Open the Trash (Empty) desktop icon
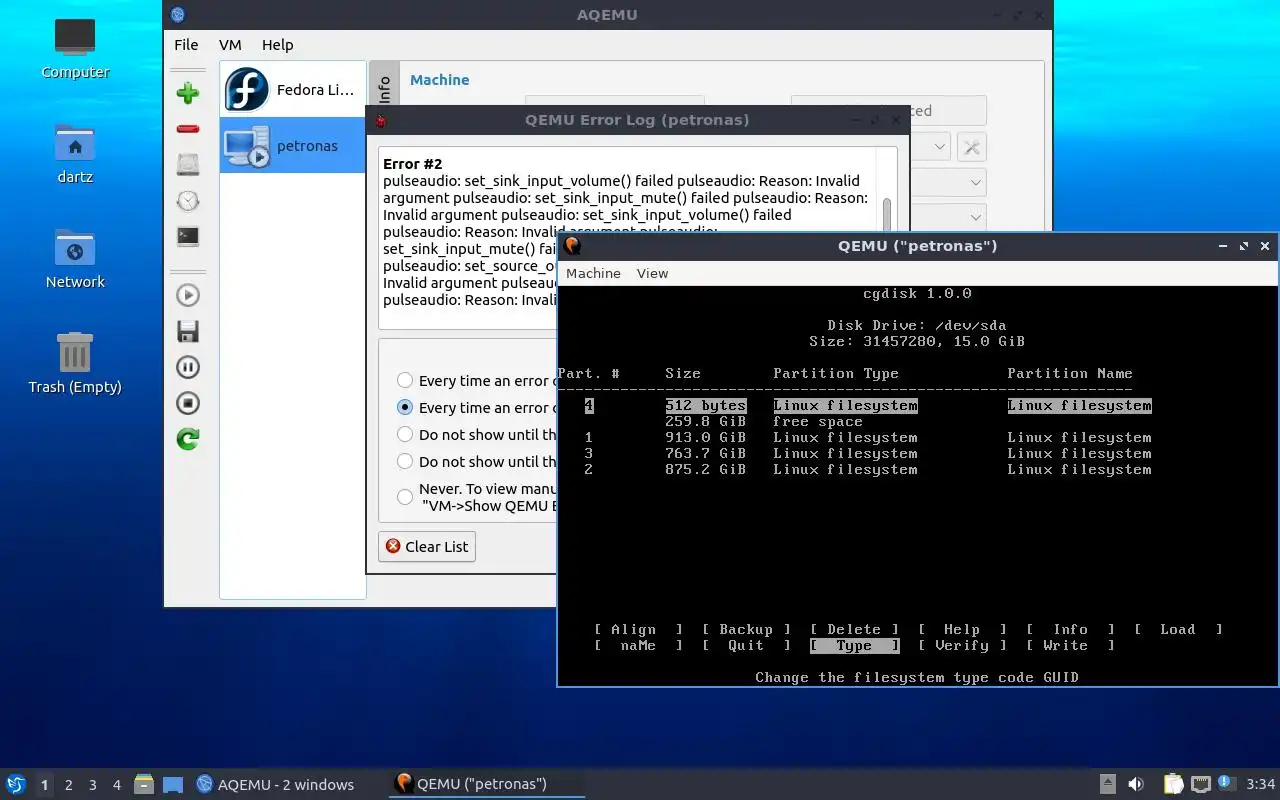The height and width of the screenshot is (800, 1280). [x=75, y=364]
